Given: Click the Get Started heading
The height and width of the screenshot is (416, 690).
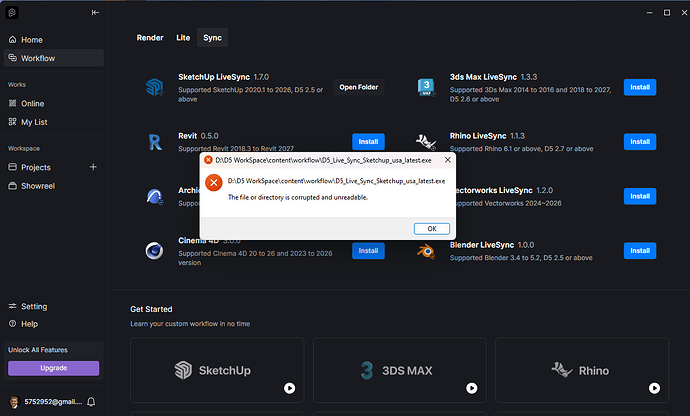Looking at the screenshot, I should coord(151,309).
